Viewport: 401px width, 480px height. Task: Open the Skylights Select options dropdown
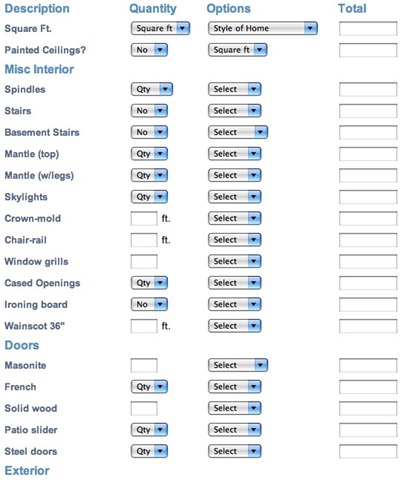click(235, 197)
